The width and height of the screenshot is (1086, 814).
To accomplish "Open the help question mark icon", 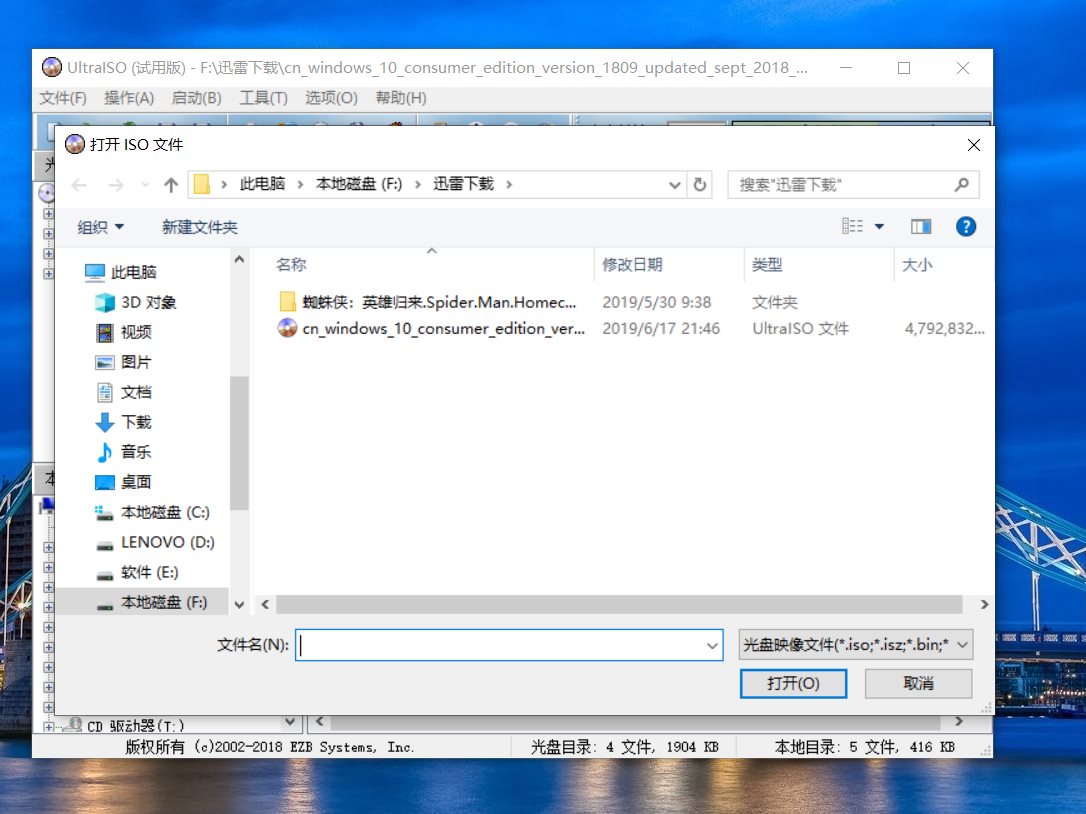I will 965,227.
